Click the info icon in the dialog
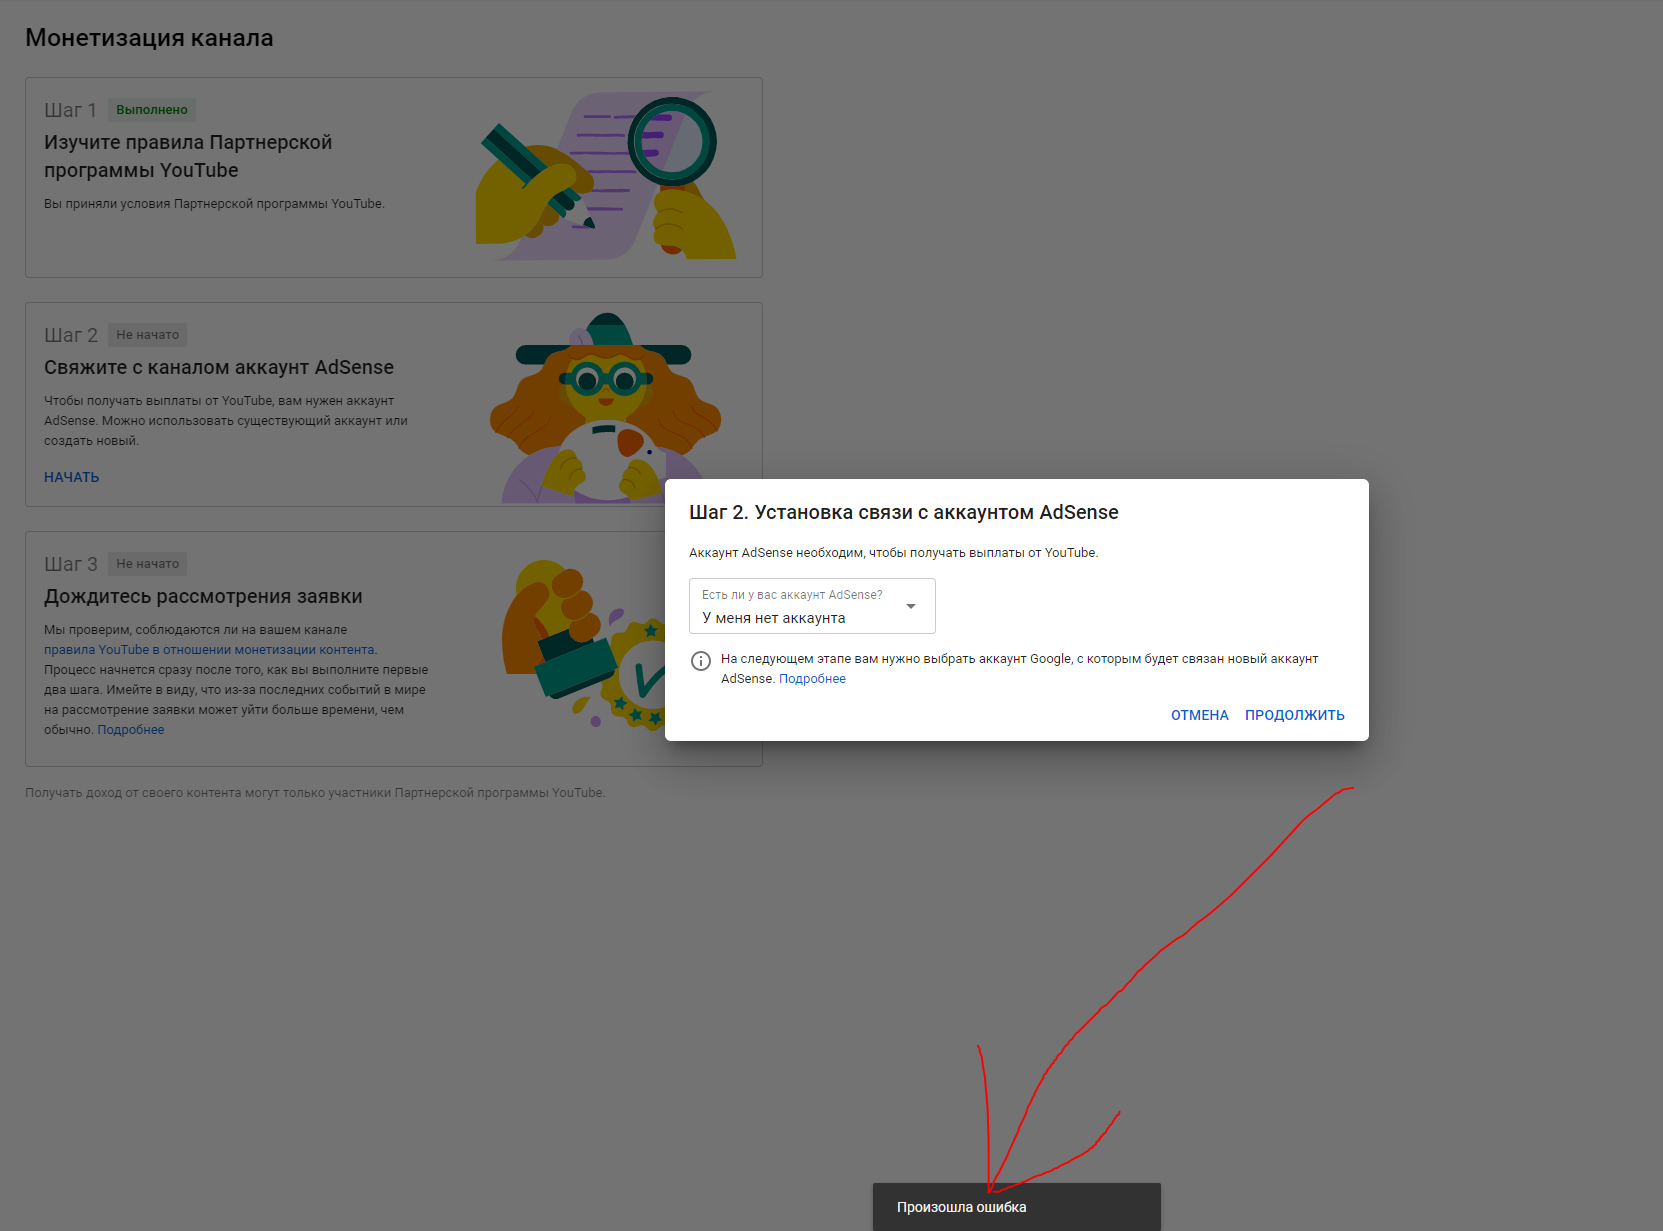 pos(701,660)
